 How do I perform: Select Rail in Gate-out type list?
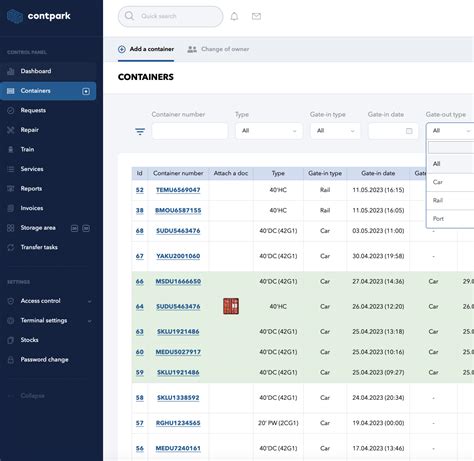click(450, 200)
